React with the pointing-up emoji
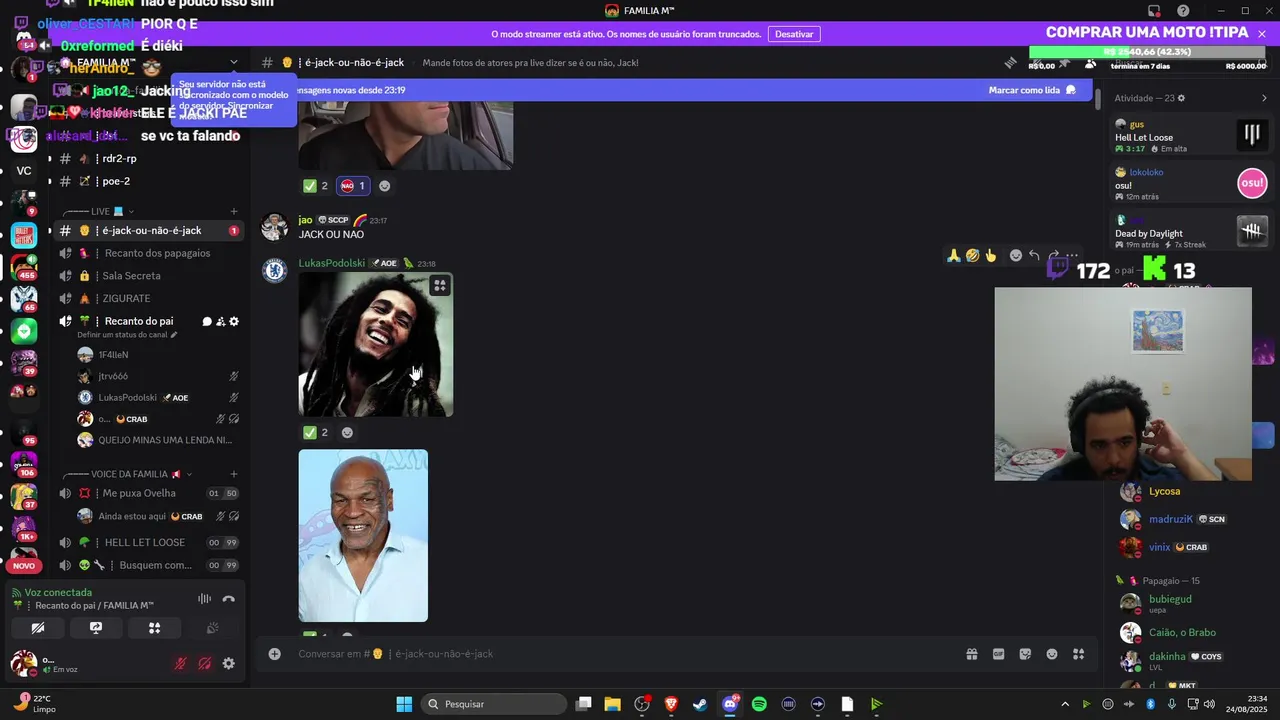Image resolution: width=1280 pixels, height=720 pixels. [991, 256]
